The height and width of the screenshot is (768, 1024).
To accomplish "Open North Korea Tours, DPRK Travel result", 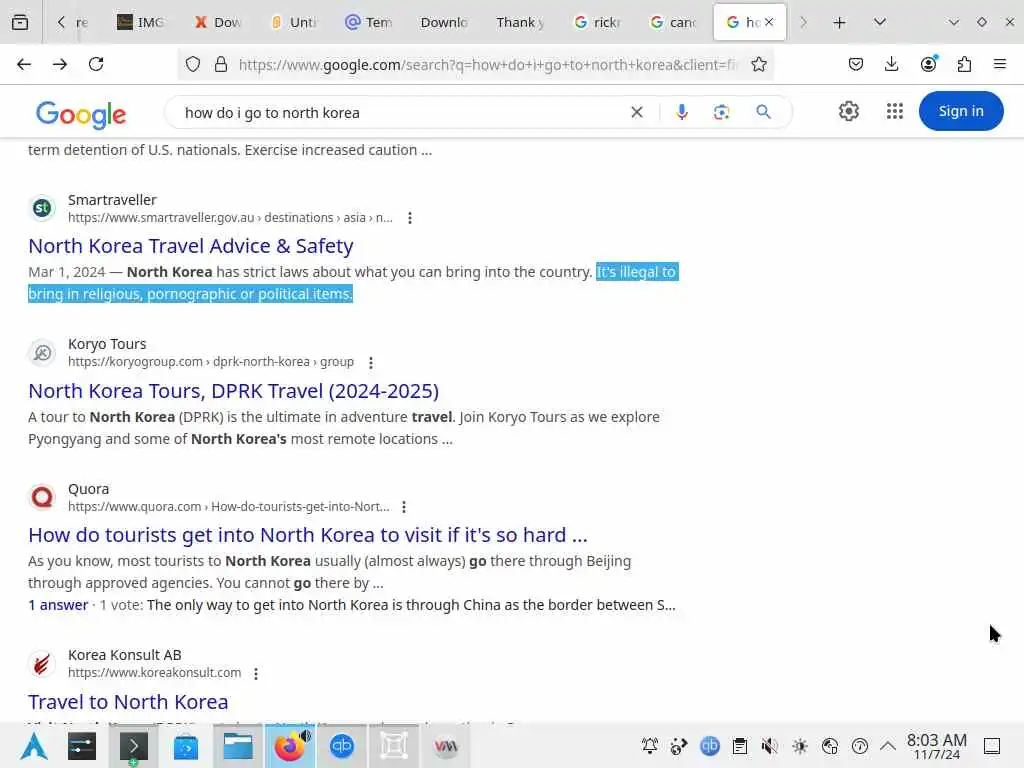I will 234,391.
